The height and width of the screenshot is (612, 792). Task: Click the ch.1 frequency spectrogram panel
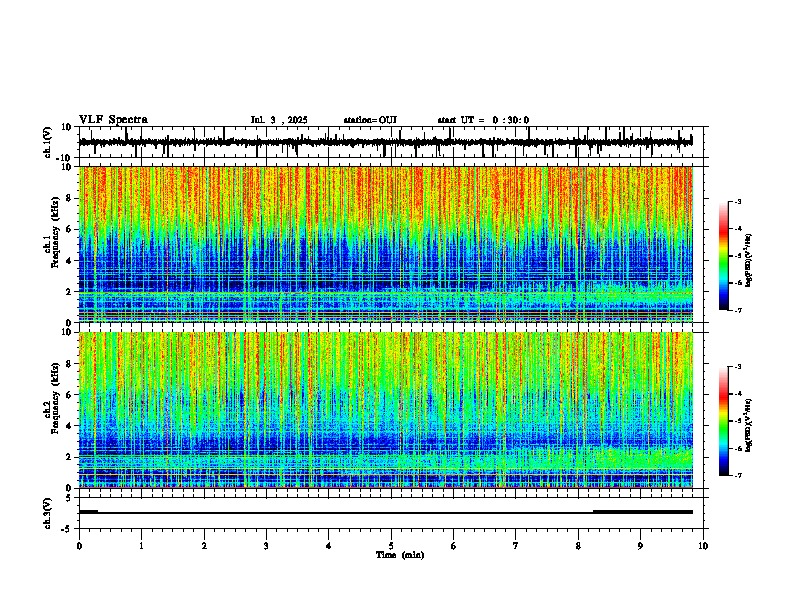[x=386, y=244]
